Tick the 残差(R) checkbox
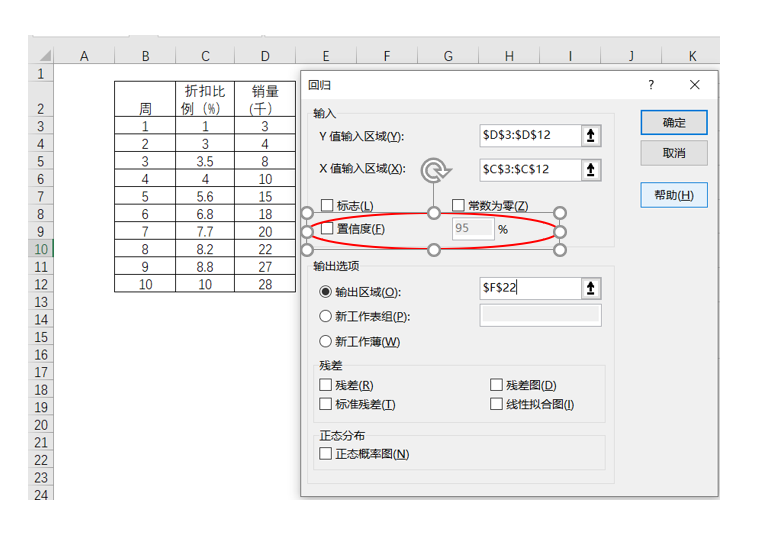 point(325,385)
